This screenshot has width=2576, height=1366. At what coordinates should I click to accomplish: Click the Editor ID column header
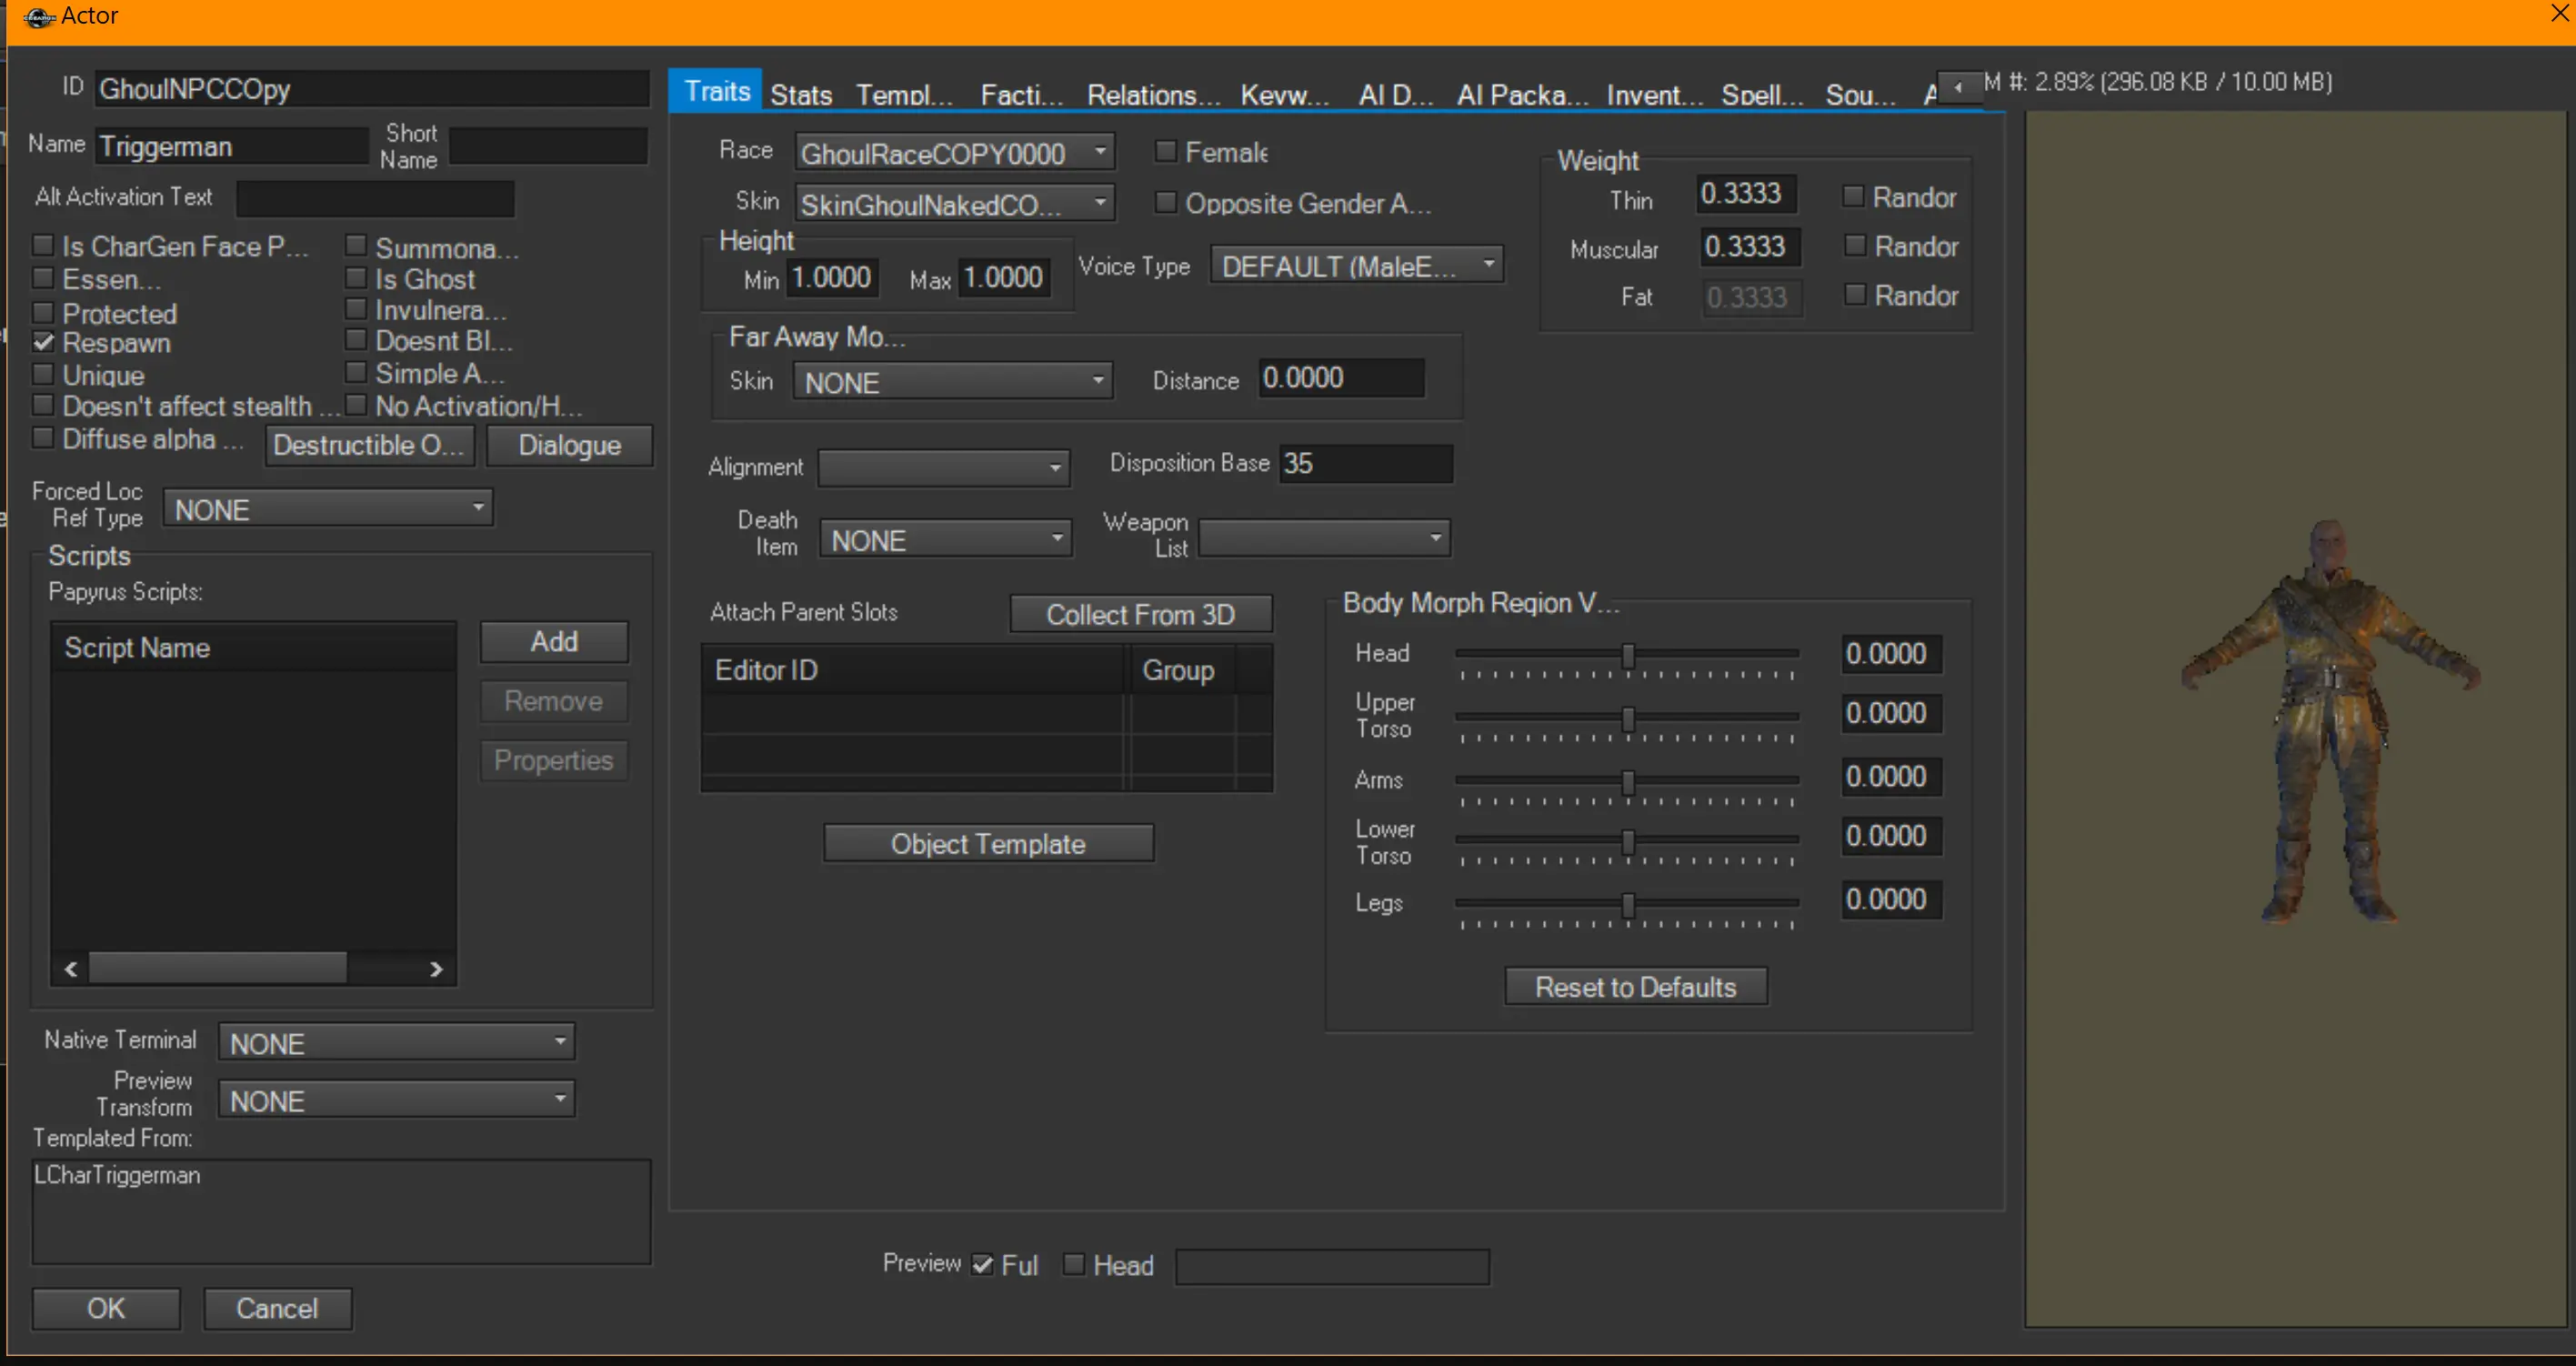click(x=914, y=669)
